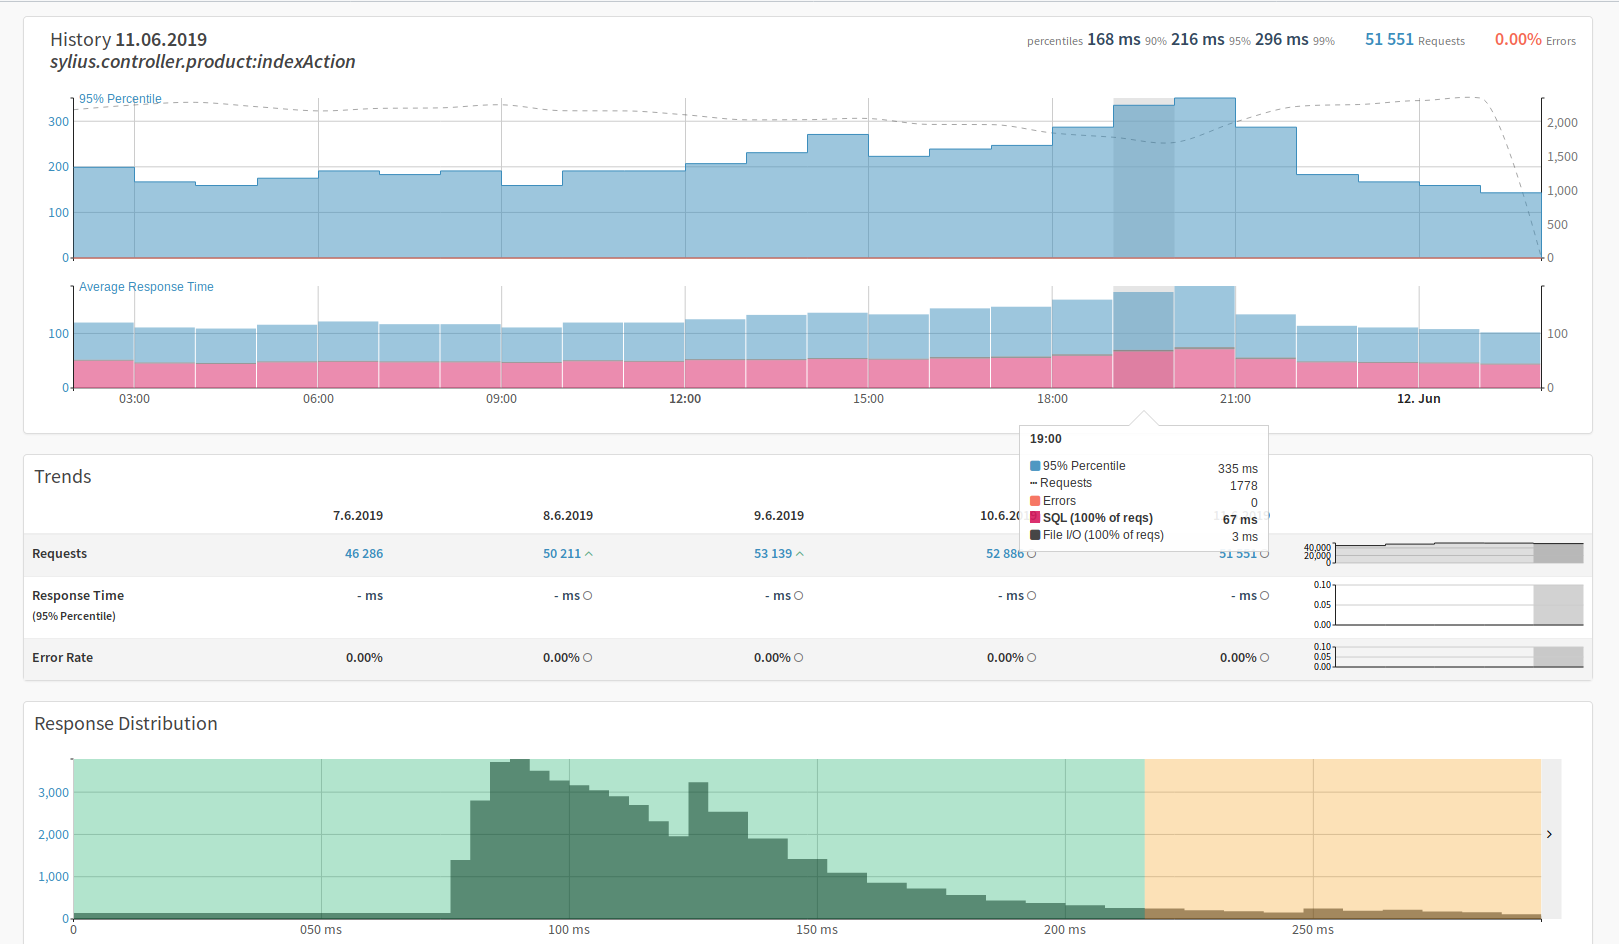The height and width of the screenshot is (944, 1619).
Task: Click circle indicator for latest-day error rate
Action: (1265, 658)
